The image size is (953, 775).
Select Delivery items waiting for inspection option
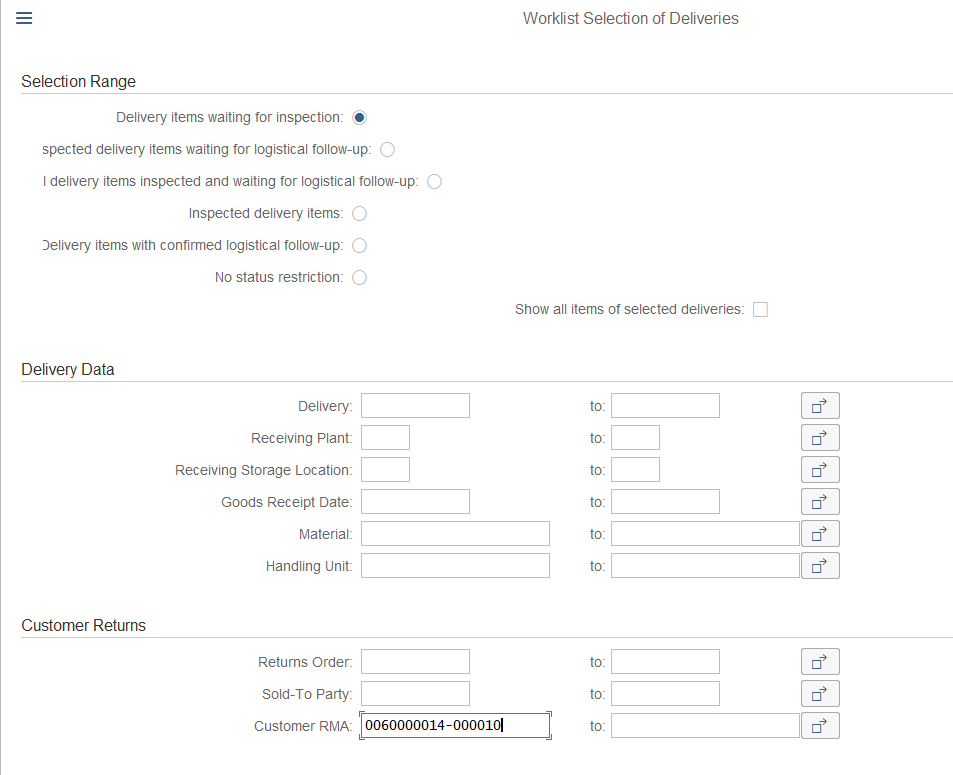359,117
